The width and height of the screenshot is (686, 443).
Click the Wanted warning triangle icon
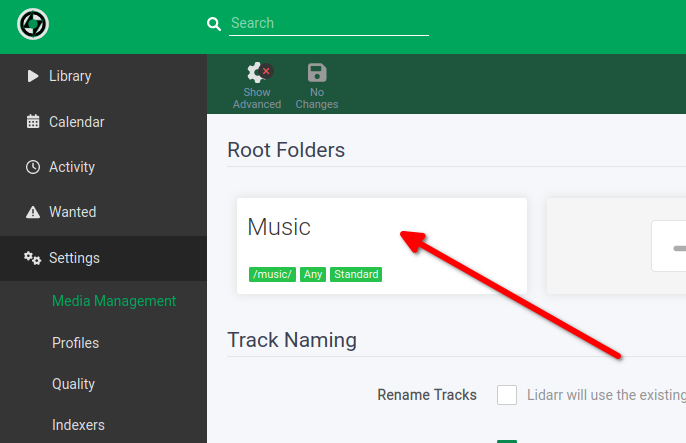pos(33,212)
